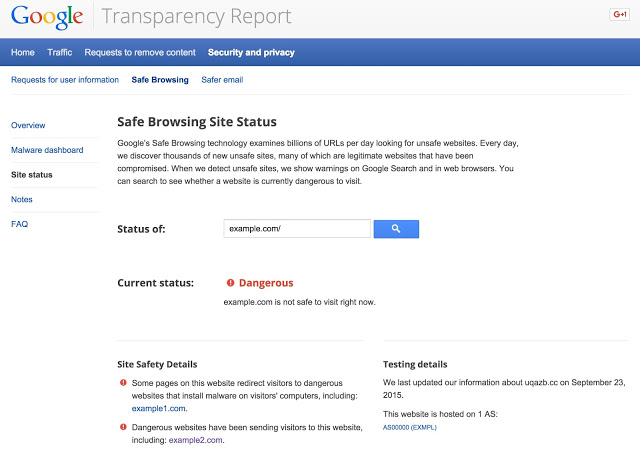Open Malware dashboard in the sidebar
The width and height of the screenshot is (640, 454).
tap(47, 150)
